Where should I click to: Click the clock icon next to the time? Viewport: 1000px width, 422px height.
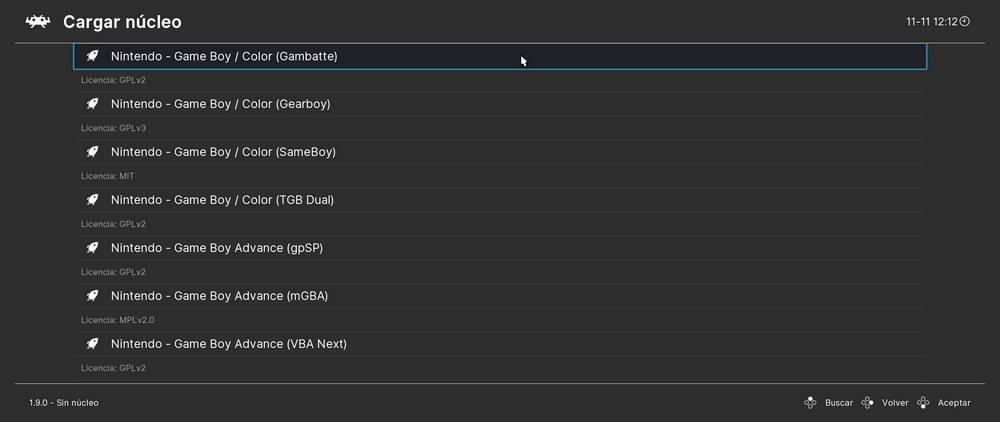[x=965, y=22]
